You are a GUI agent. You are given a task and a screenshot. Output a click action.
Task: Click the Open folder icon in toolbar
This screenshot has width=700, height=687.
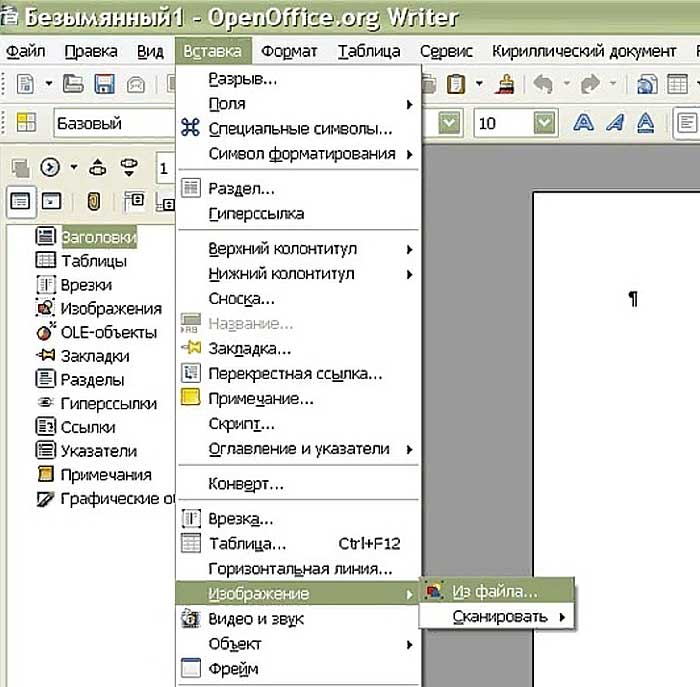pos(73,83)
